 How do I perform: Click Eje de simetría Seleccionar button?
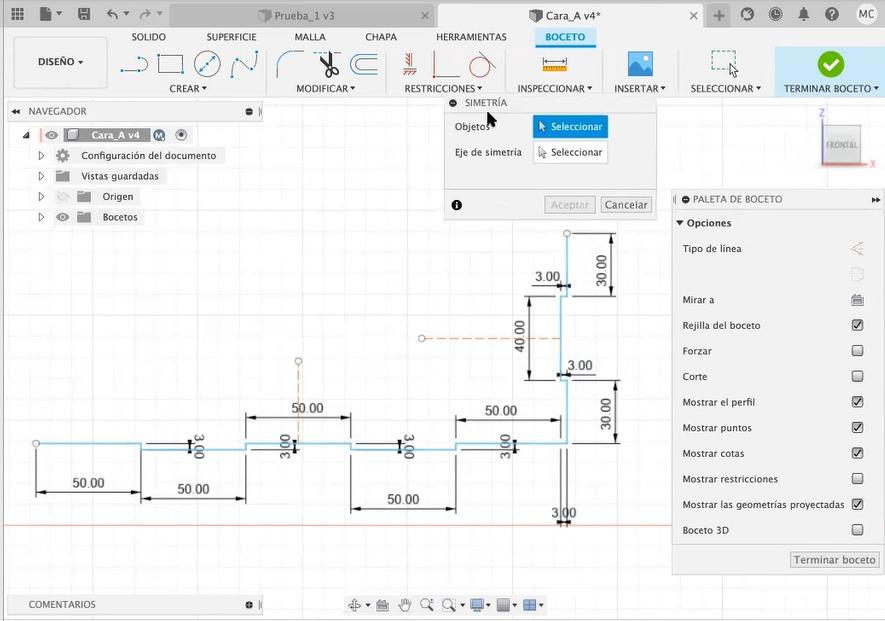pyautogui.click(x=570, y=152)
